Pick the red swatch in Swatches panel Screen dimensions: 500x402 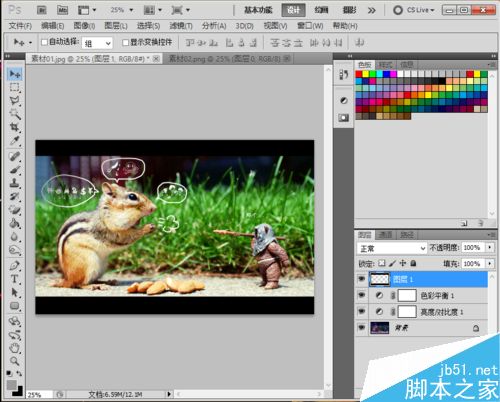(x=359, y=74)
